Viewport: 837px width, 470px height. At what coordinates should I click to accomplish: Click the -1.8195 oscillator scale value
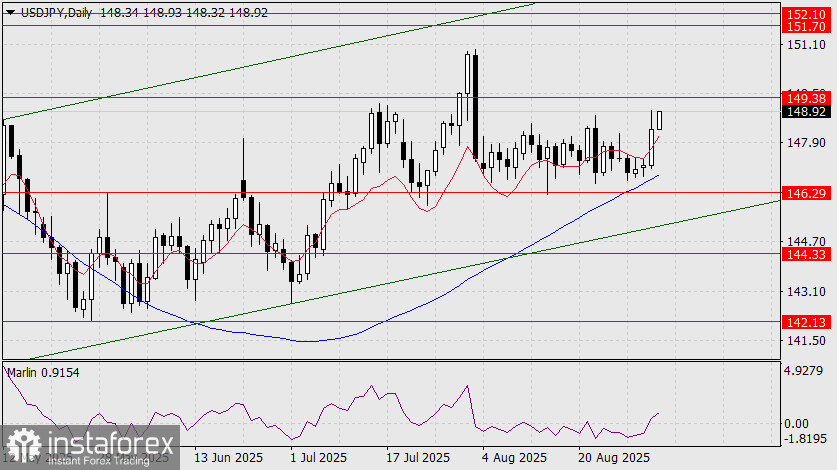803,438
